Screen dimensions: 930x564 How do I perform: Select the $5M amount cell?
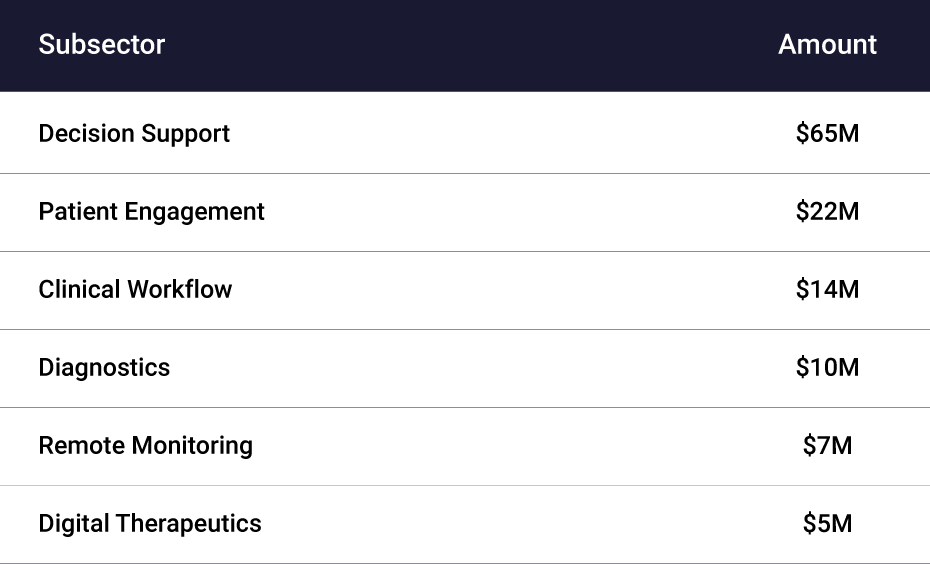tap(827, 524)
